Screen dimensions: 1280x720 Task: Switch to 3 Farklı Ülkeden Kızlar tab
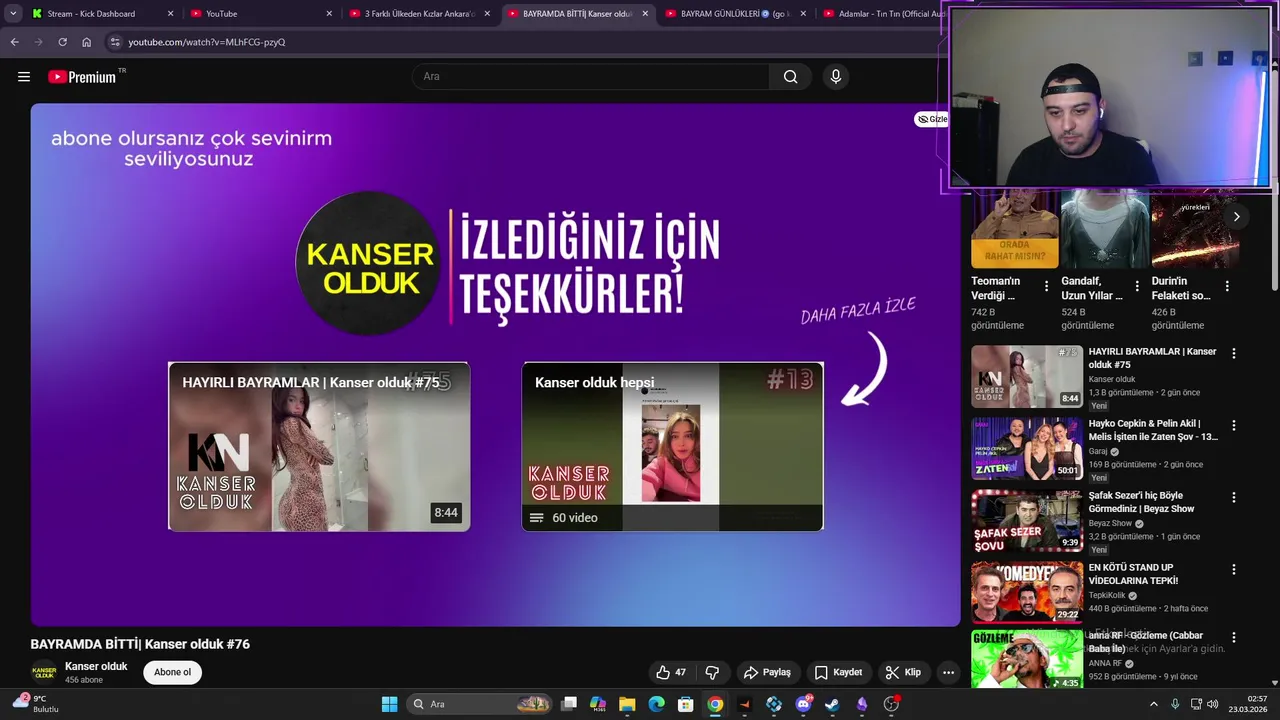pyautogui.click(x=418, y=14)
